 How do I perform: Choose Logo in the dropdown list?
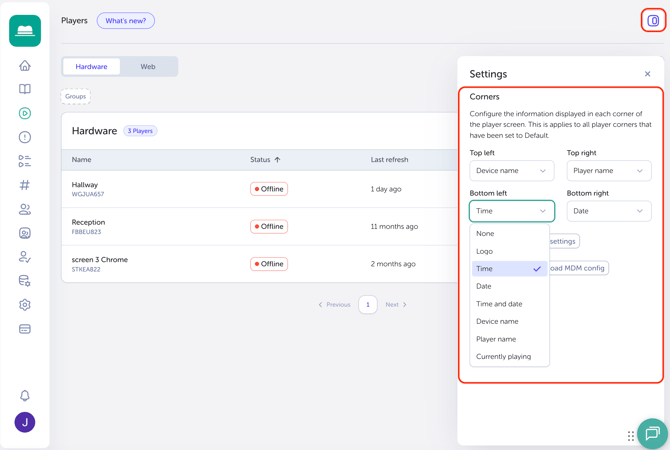tap(509, 251)
